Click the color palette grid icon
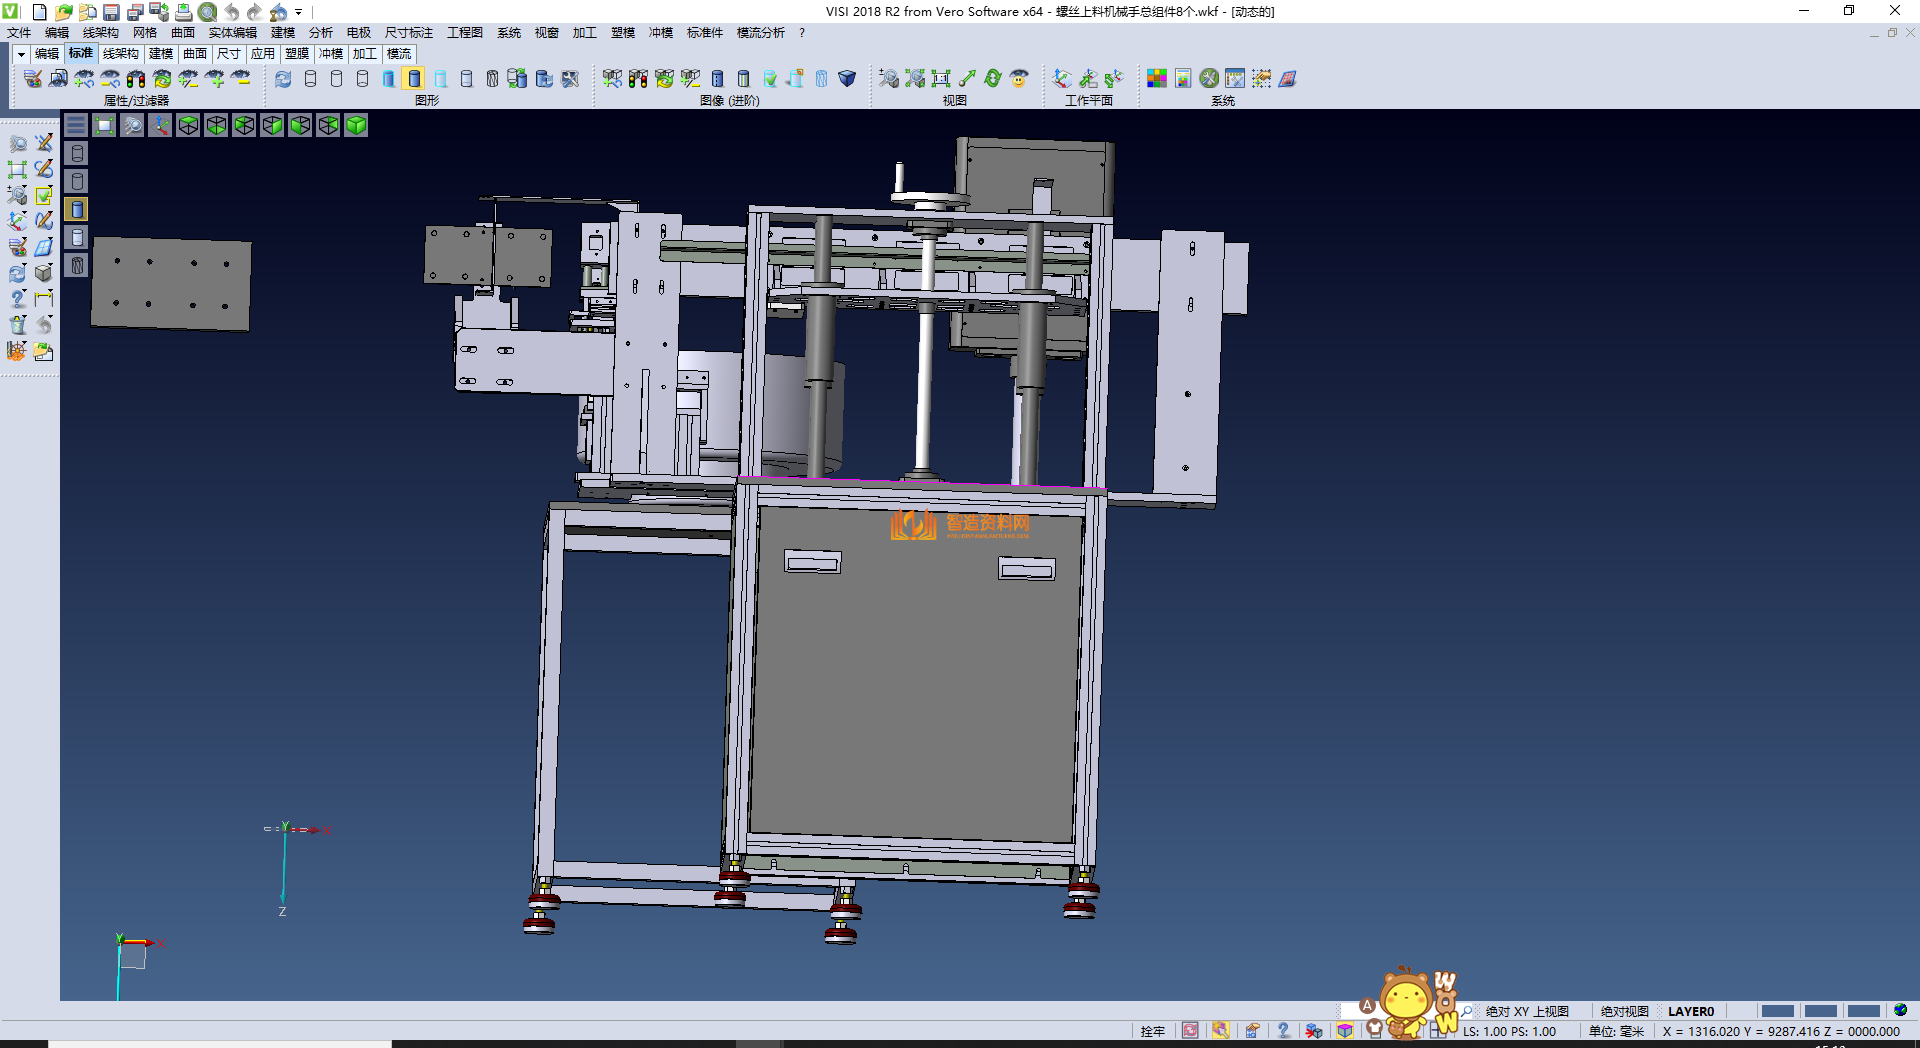Image resolution: width=1920 pixels, height=1048 pixels. pyautogui.click(x=1156, y=79)
